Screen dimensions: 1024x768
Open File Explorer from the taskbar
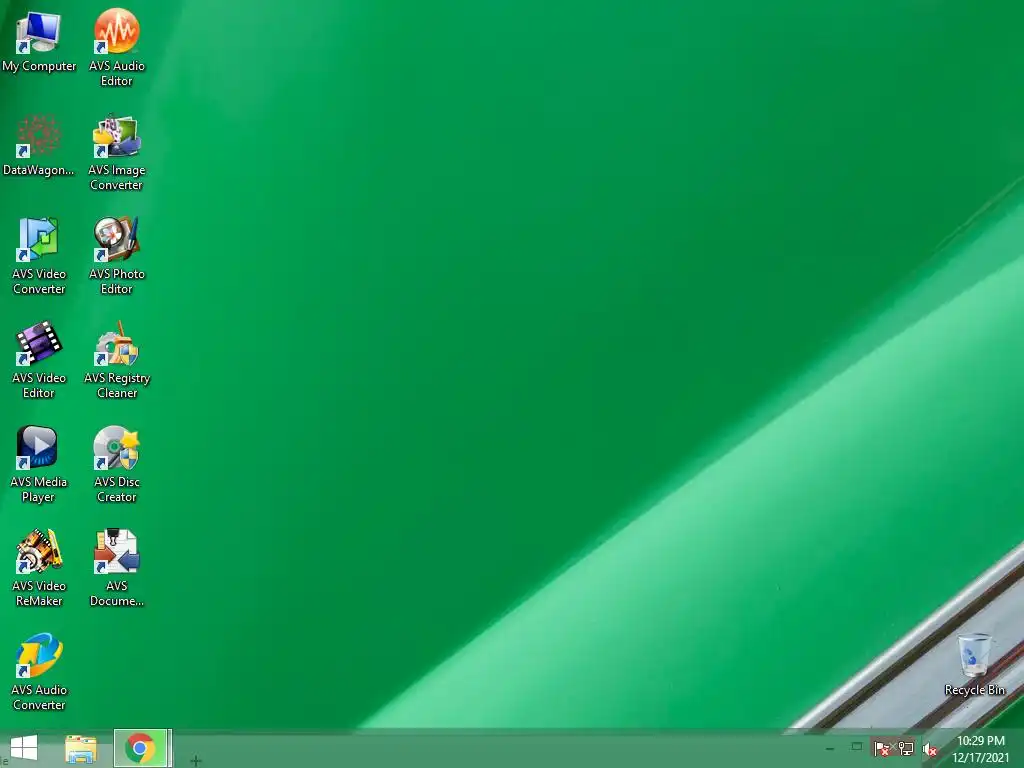coord(81,748)
